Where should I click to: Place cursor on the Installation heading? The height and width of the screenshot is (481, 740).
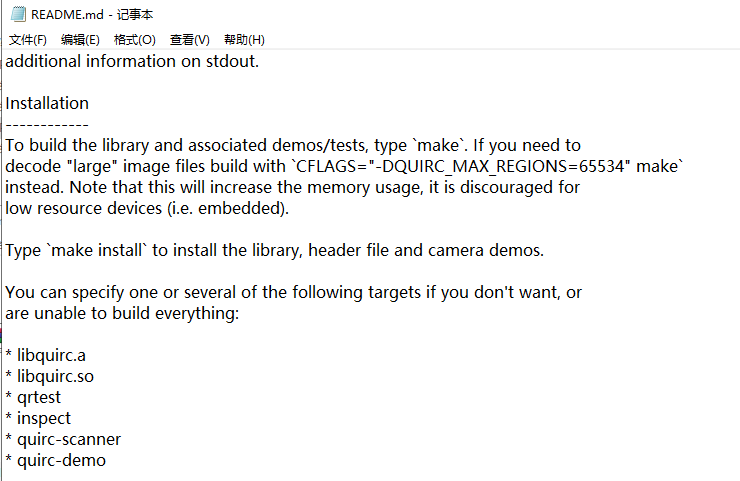click(47, 103)
